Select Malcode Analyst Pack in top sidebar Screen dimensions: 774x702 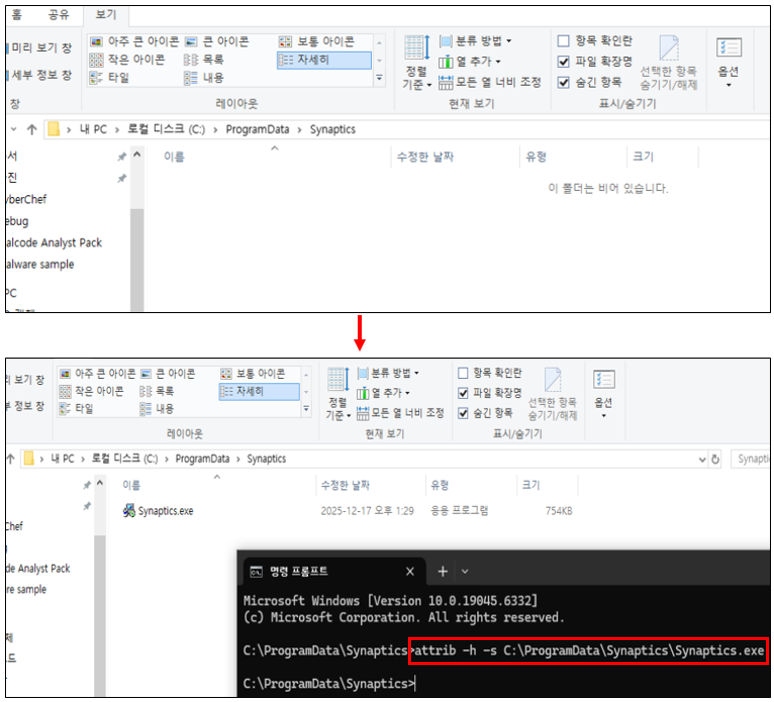coord(53,243)
